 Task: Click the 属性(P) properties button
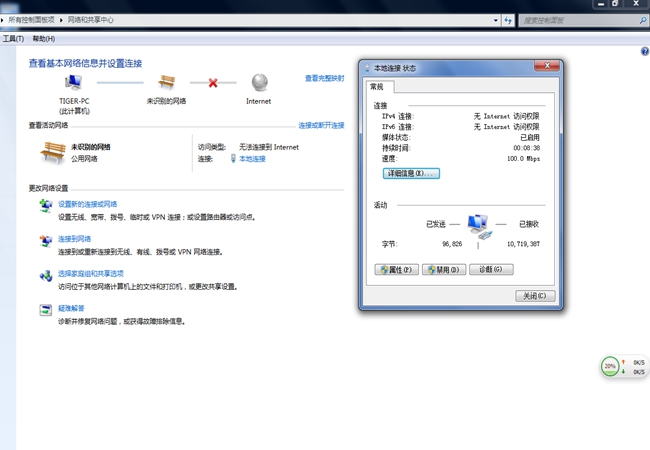click(396, 270)
